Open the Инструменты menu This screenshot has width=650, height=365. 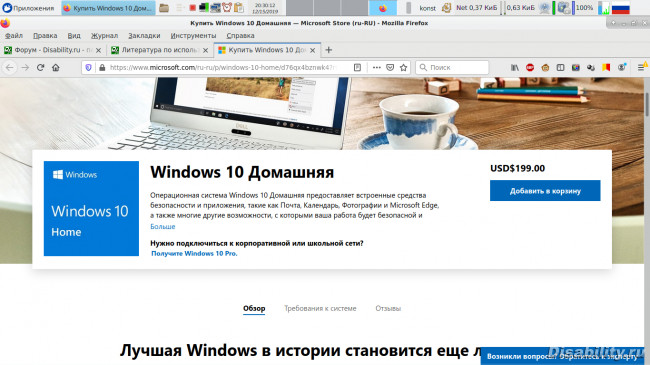[193, 36]
